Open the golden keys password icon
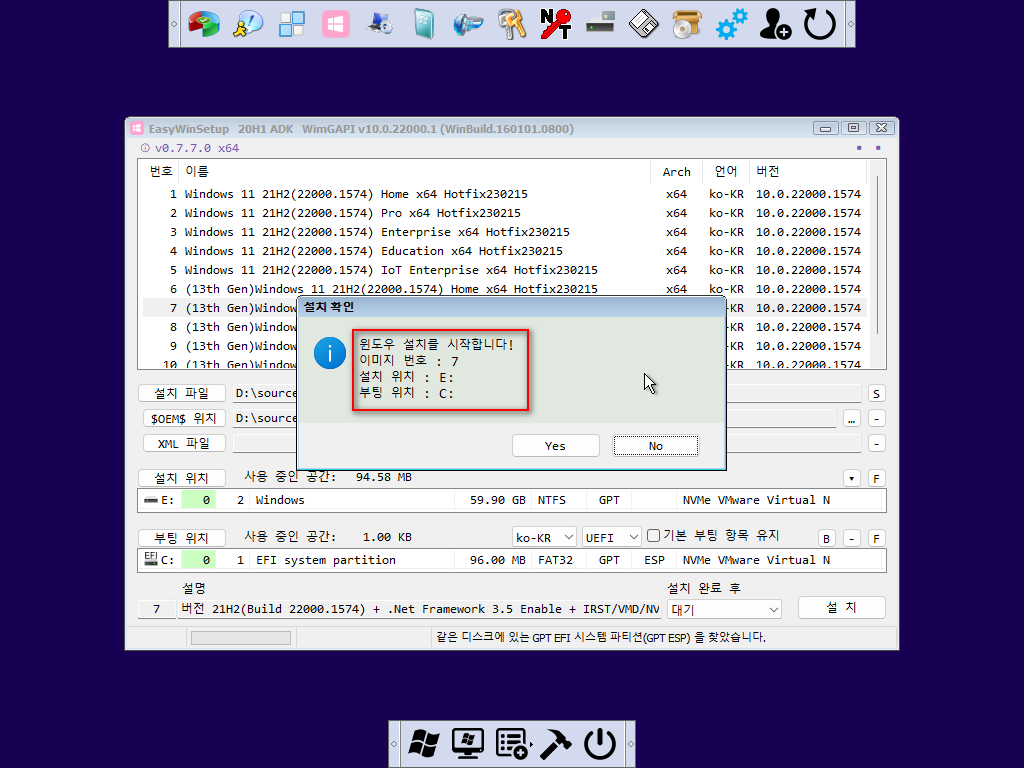 point(511,24)
